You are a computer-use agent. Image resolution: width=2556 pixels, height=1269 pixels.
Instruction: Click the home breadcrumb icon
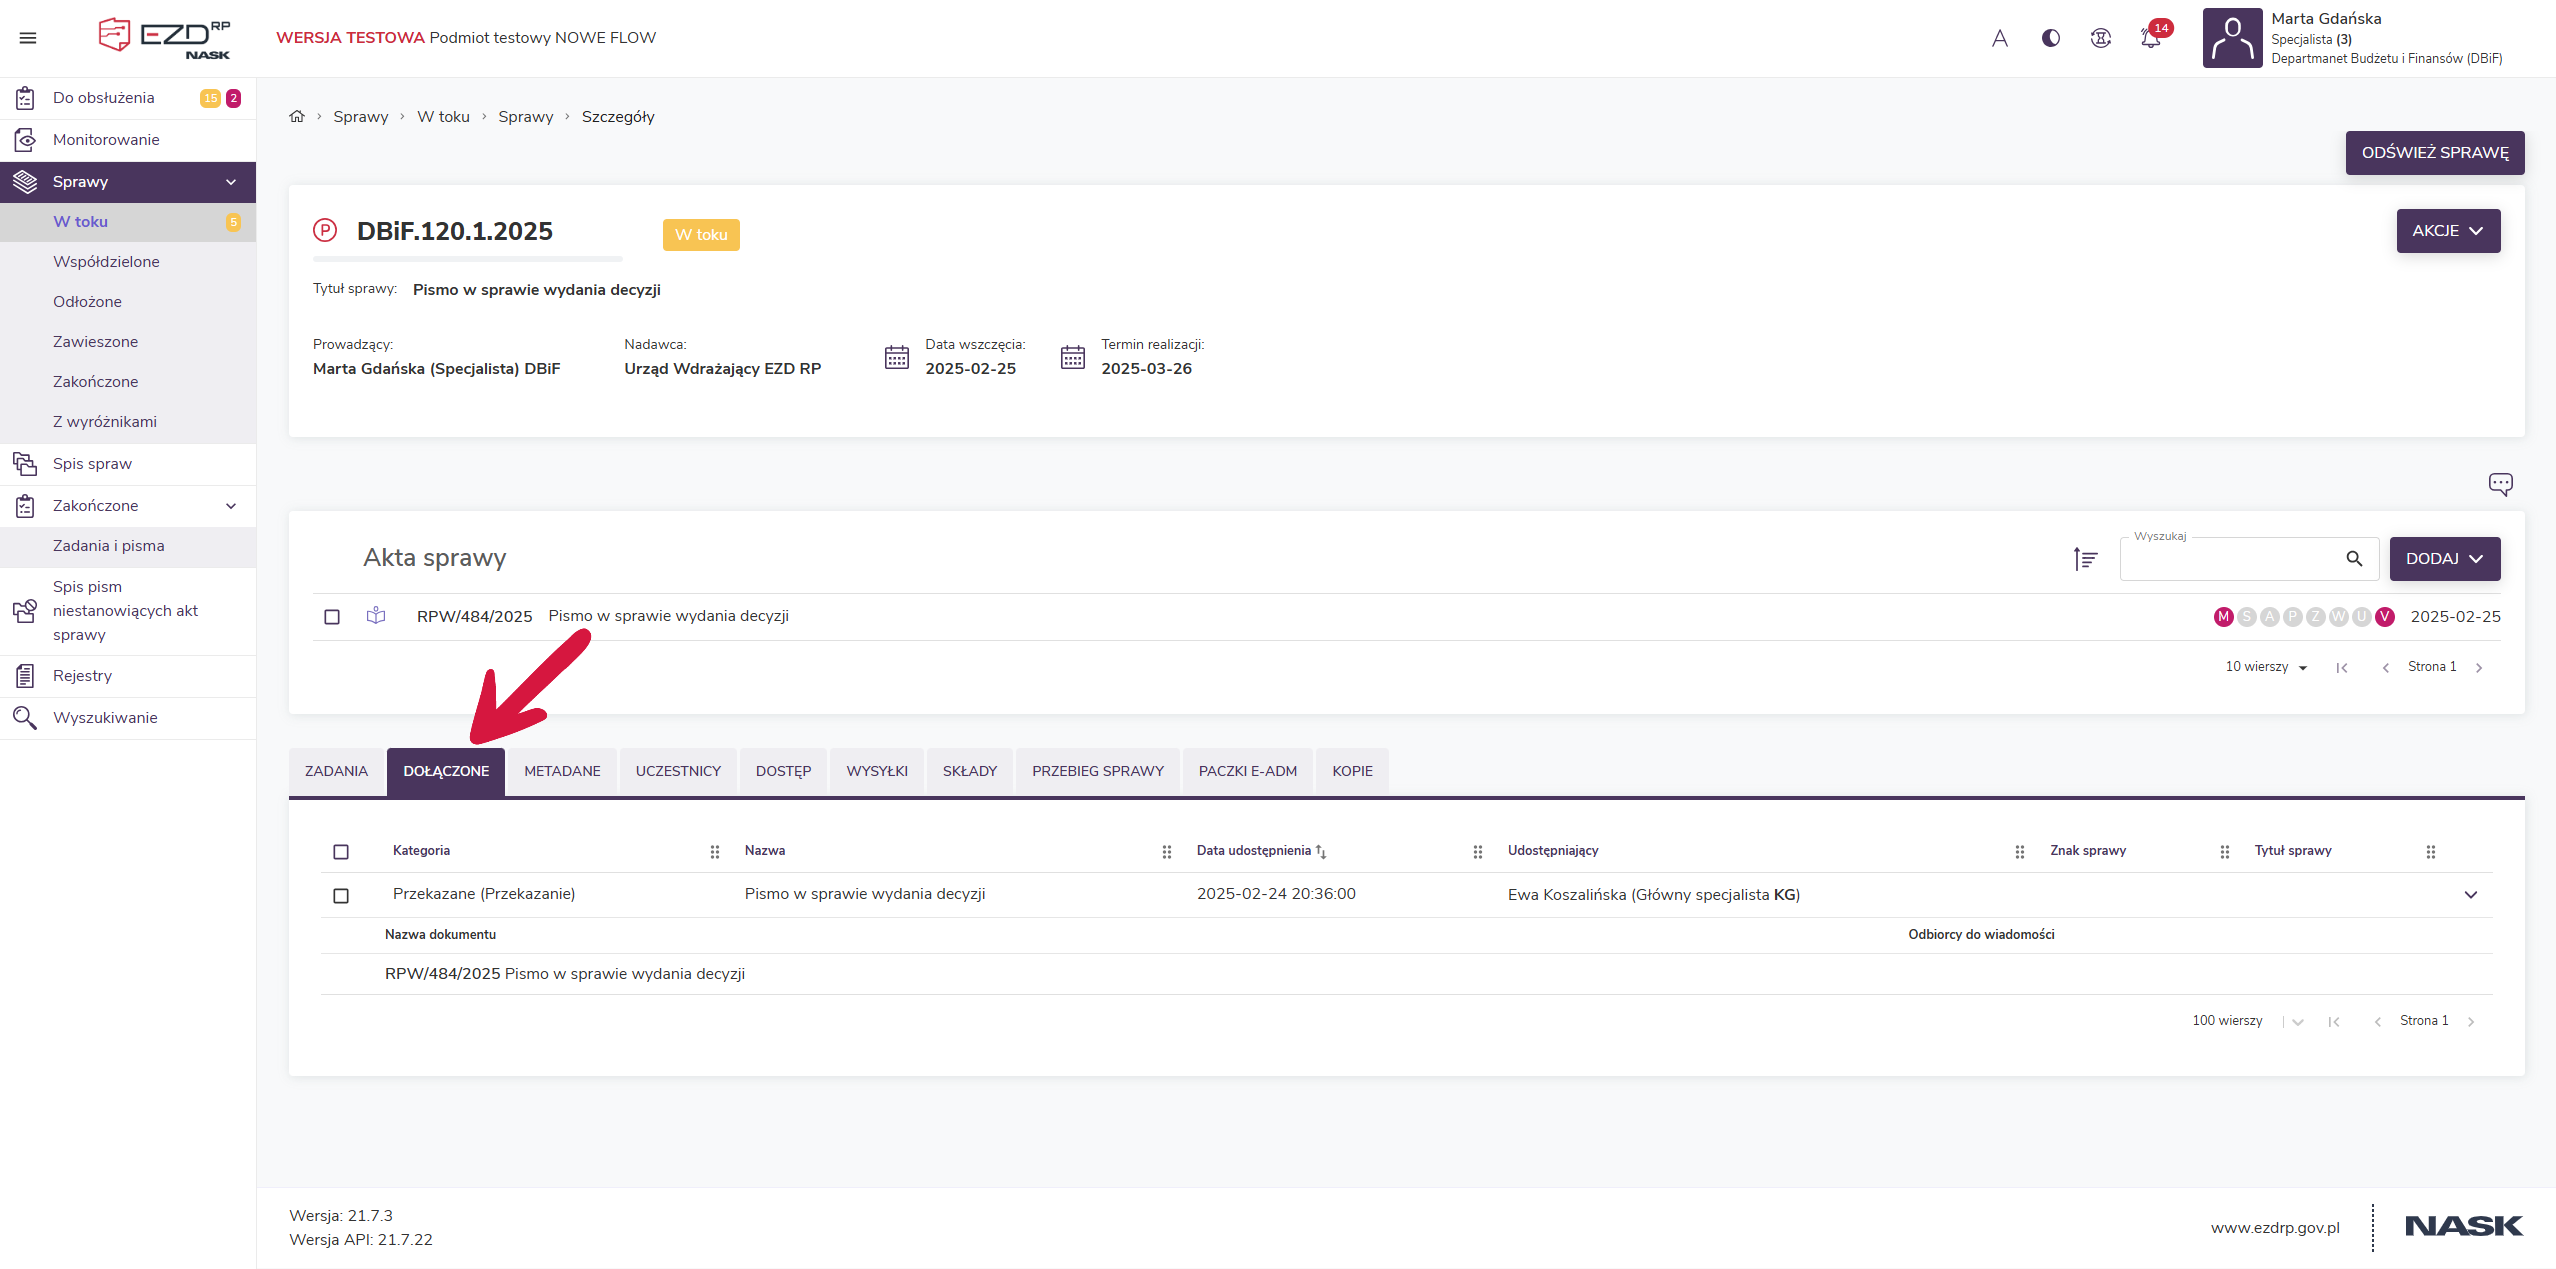pyautogui.click(x=297, y=116)
